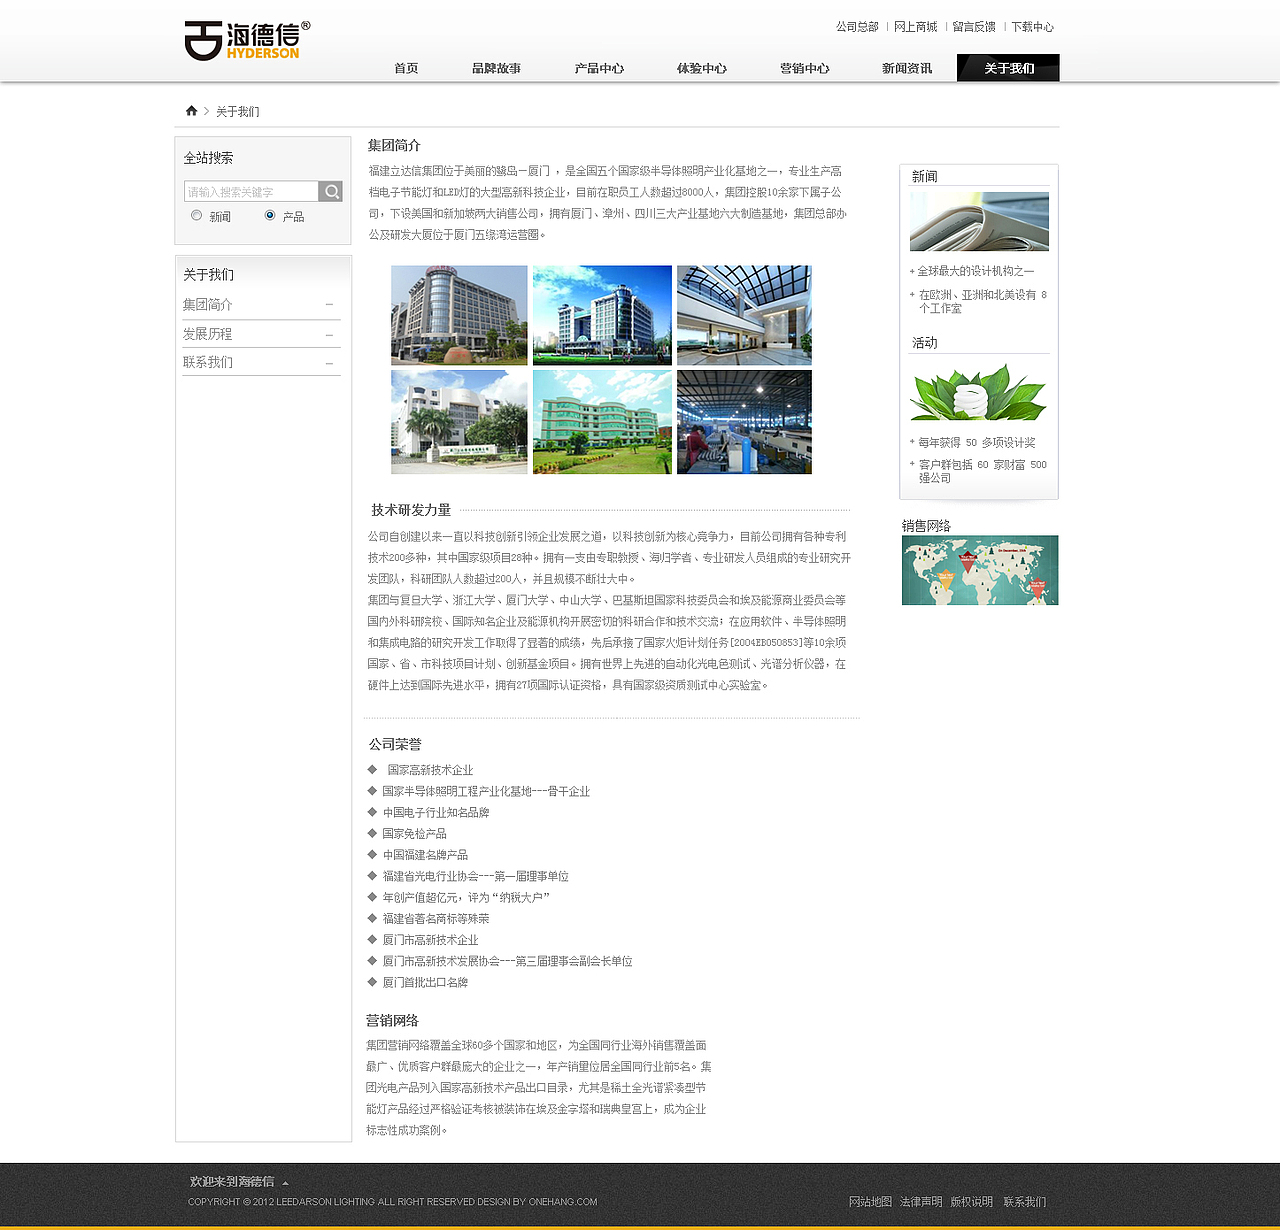Open activity item 客户群包括 60 家财富 500 强公司

[x=982, y=471]
